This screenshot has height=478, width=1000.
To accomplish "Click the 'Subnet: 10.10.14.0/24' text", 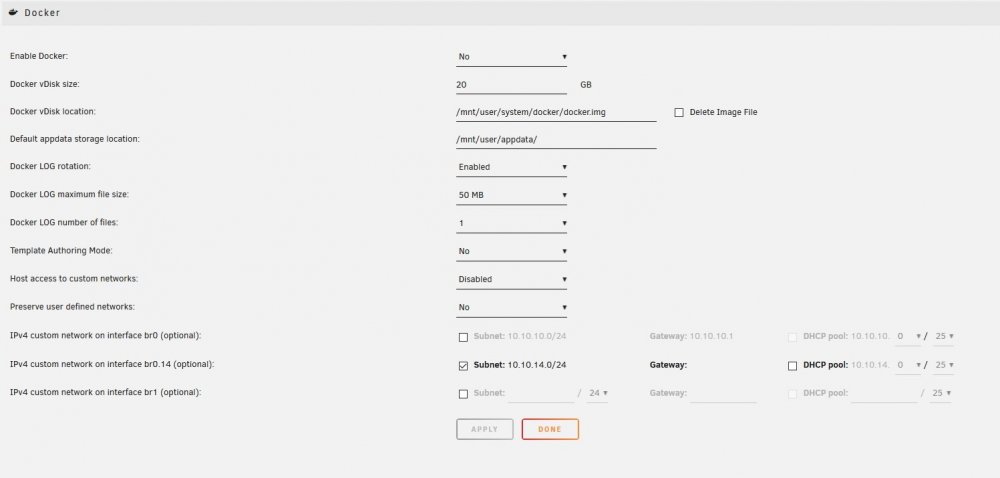I will [x=520, y=365].
